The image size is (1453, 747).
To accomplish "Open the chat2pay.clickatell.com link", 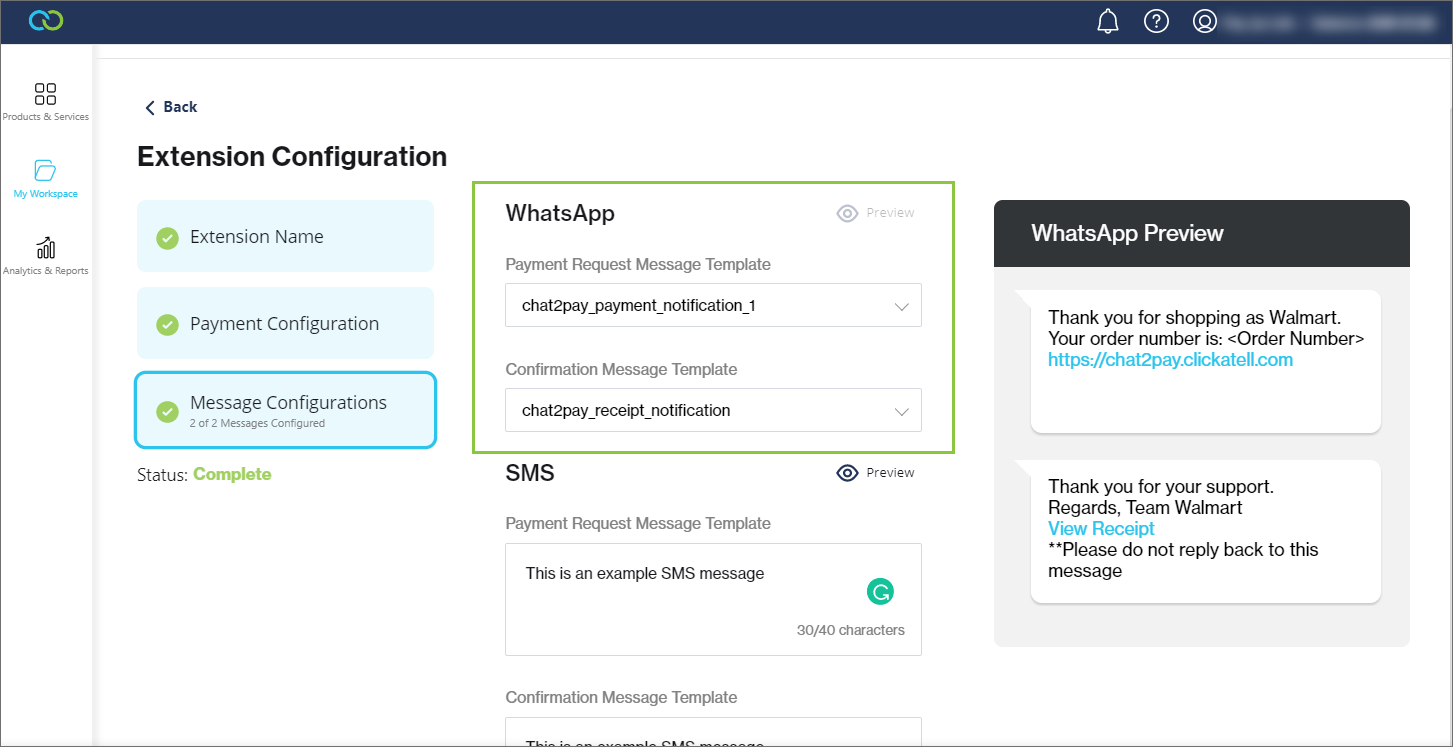I will (x=1170, y=360).
